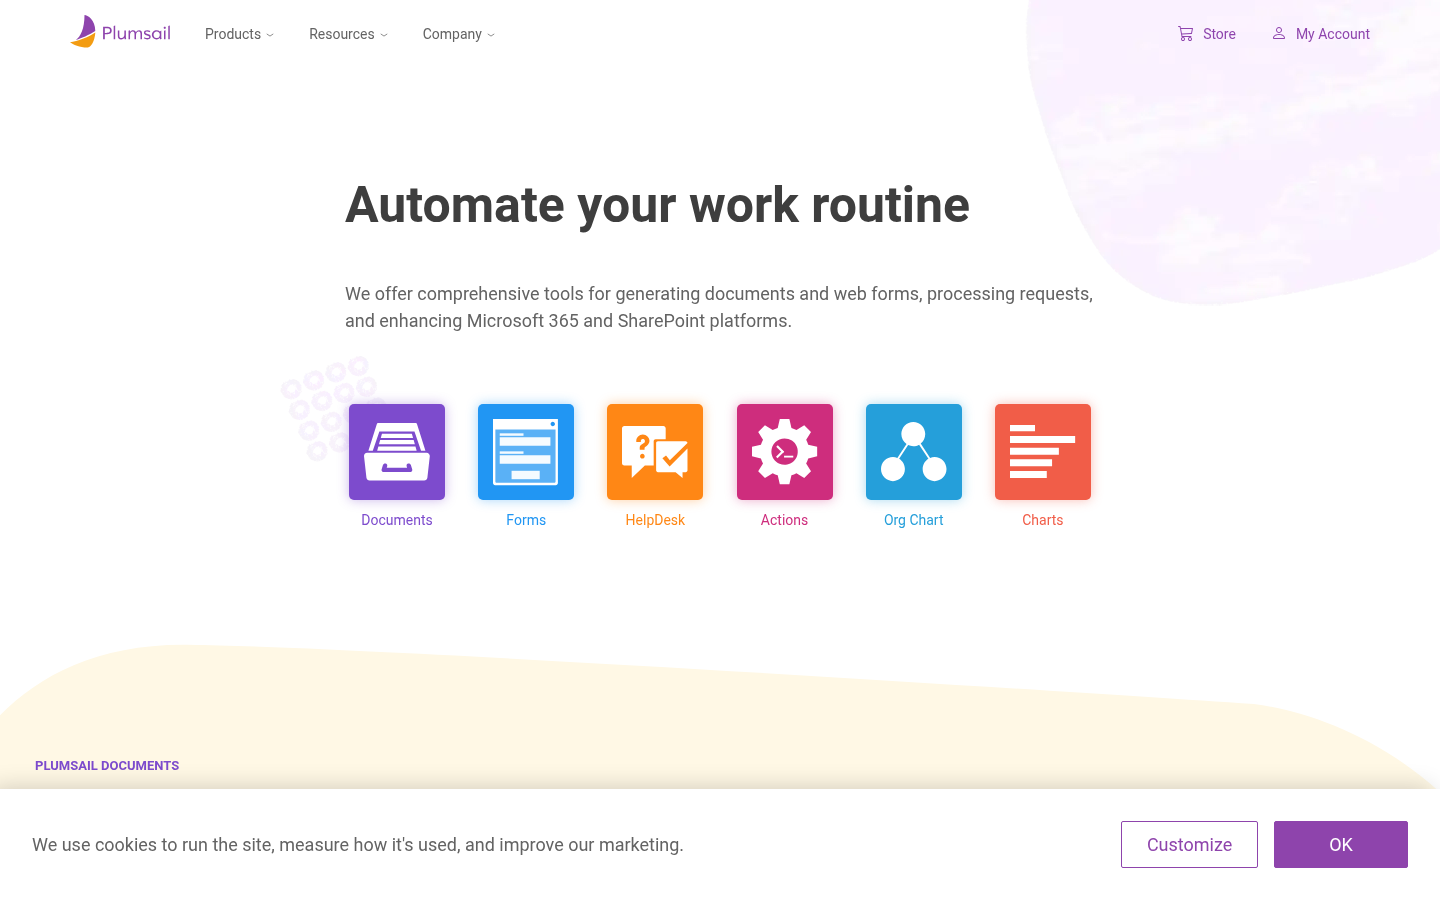This screenshot has height=900, width=1440.
Task: Open the Actions gear icon tile
Action: [785, 452]
